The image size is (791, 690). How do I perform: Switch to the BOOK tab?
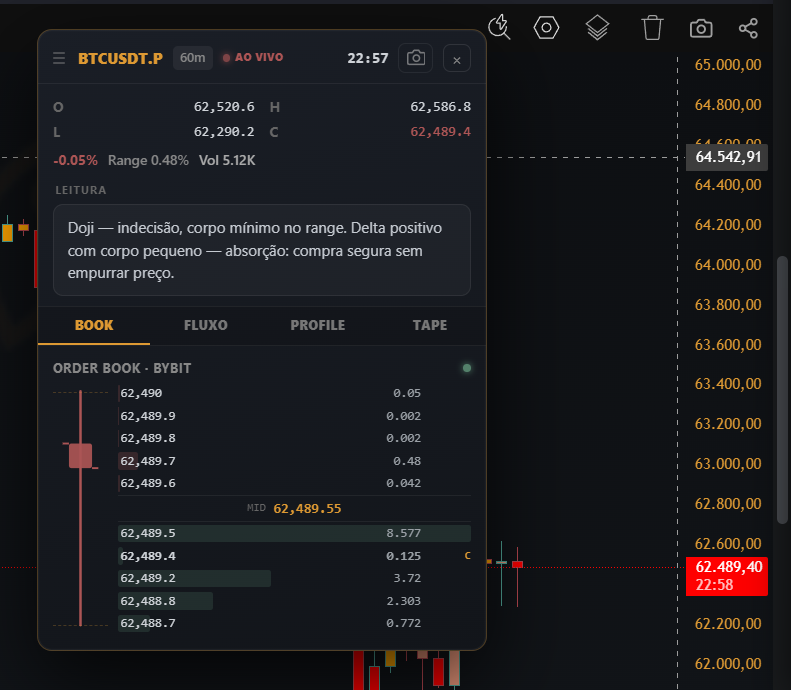94,325
